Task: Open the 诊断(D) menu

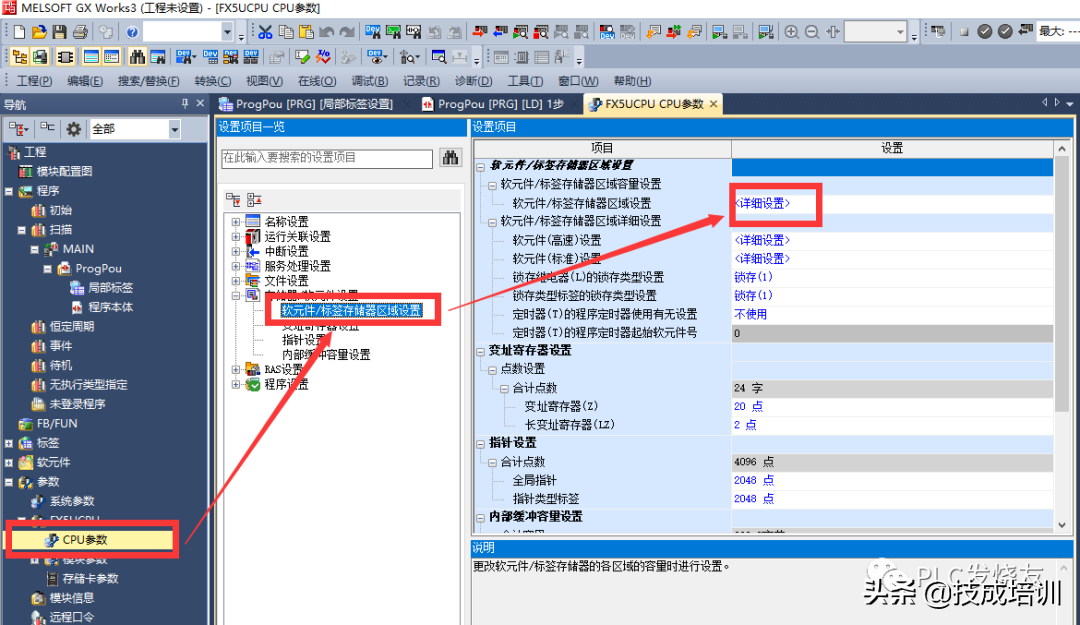Action: pos(473,81)
